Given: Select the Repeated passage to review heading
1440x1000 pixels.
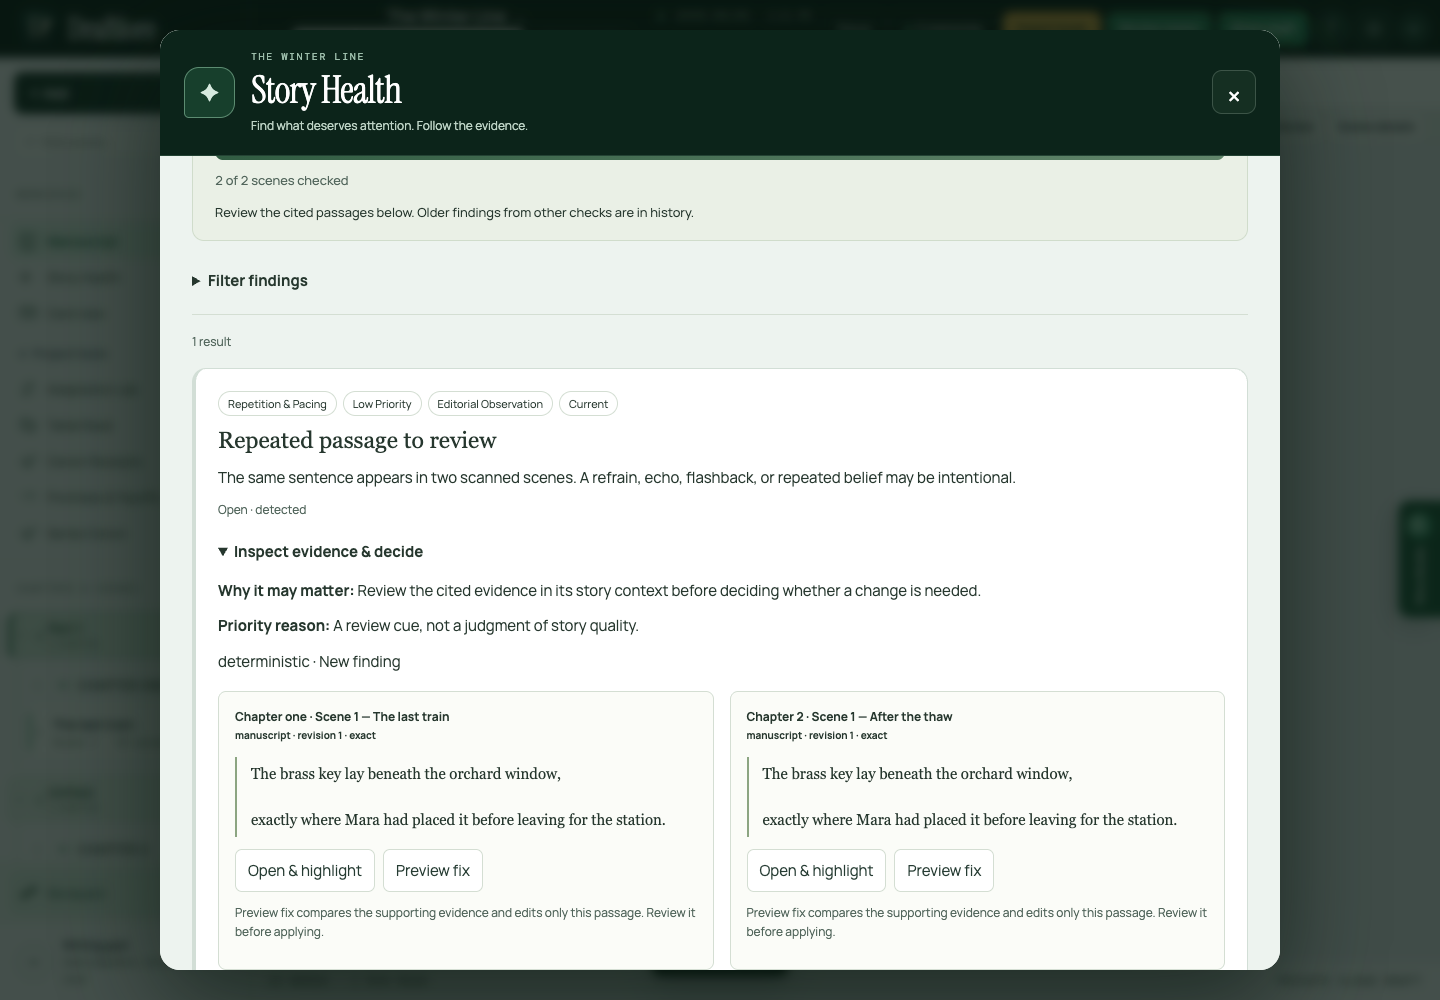Looking at the screenshot, I should click(357, 441).
